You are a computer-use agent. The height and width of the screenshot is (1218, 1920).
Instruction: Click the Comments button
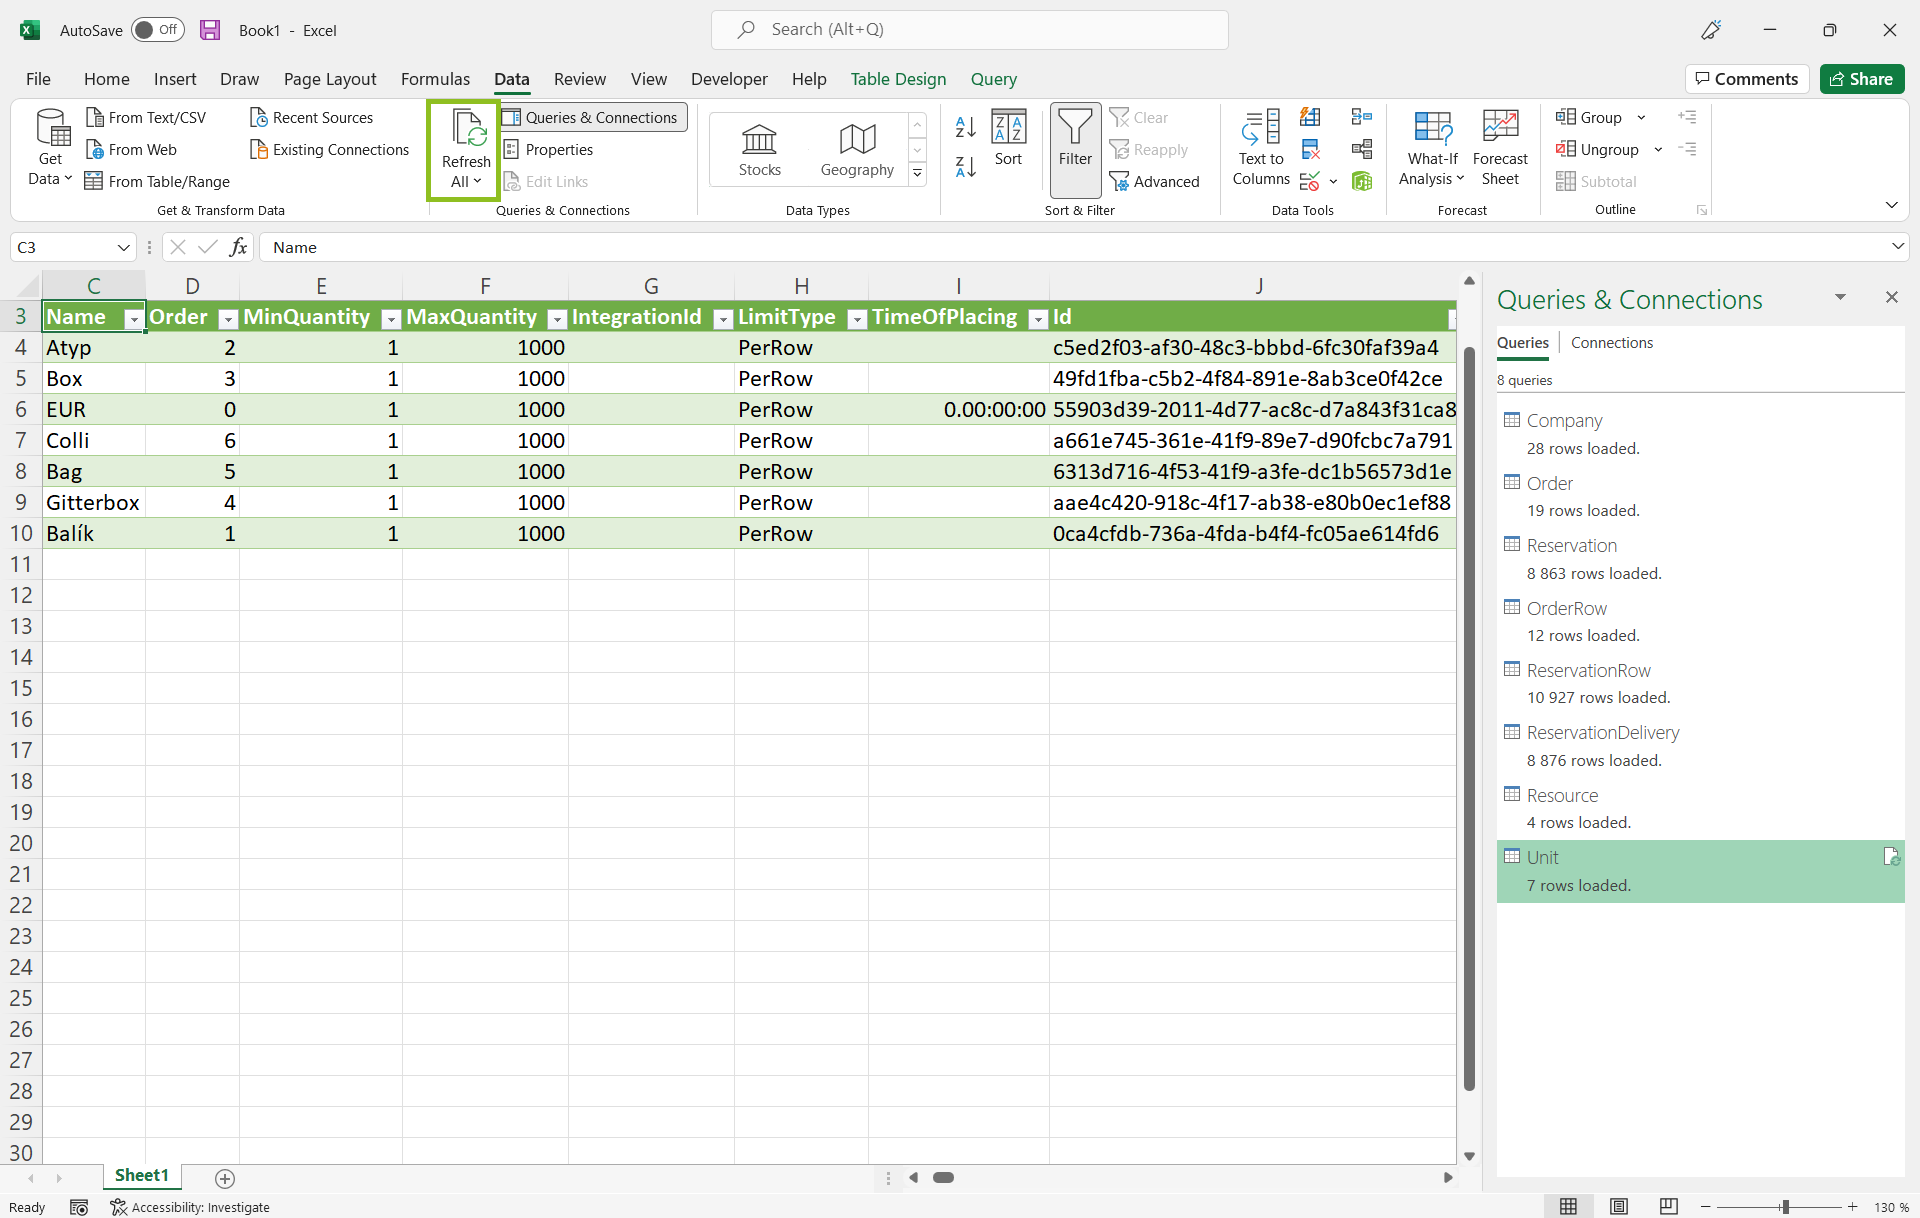[x=1746, y=79]
